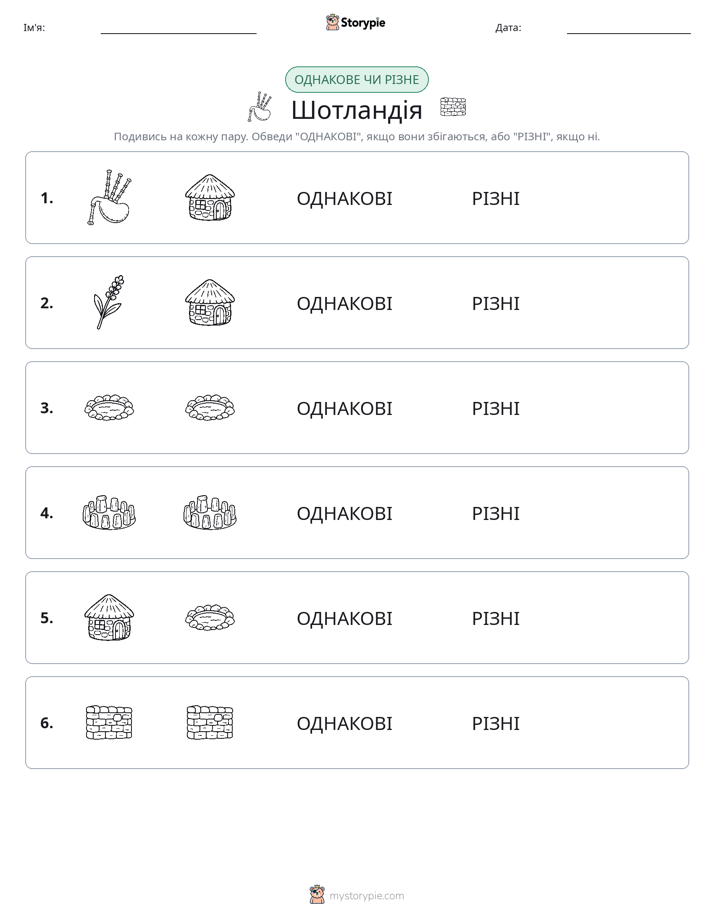Open the mystorypie.com footer link
Screen dimensions: 714x924
356,895
